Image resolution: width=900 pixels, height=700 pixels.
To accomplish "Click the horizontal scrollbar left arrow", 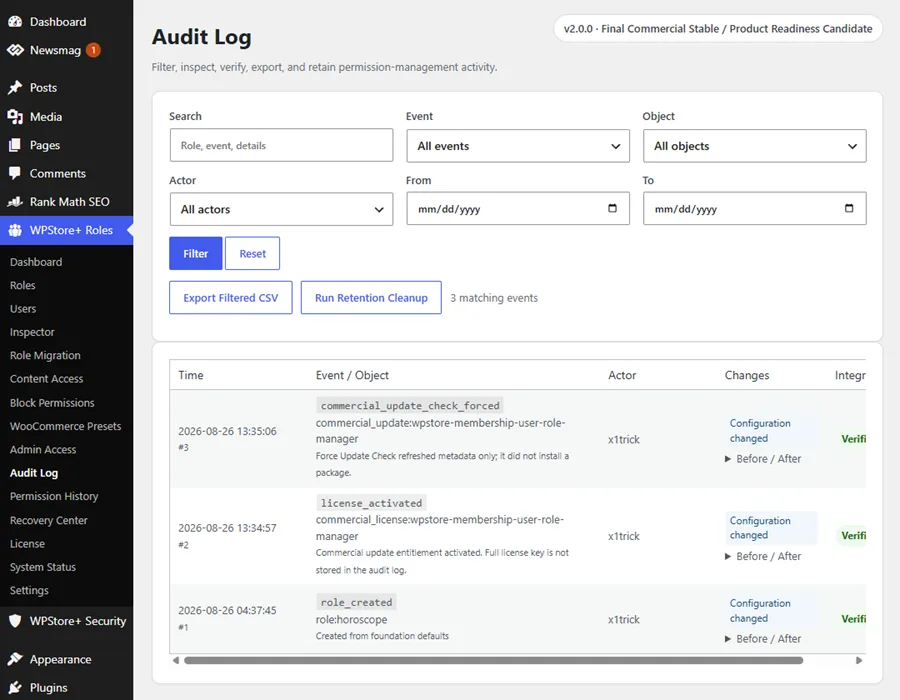I will (x=176, y=660).
